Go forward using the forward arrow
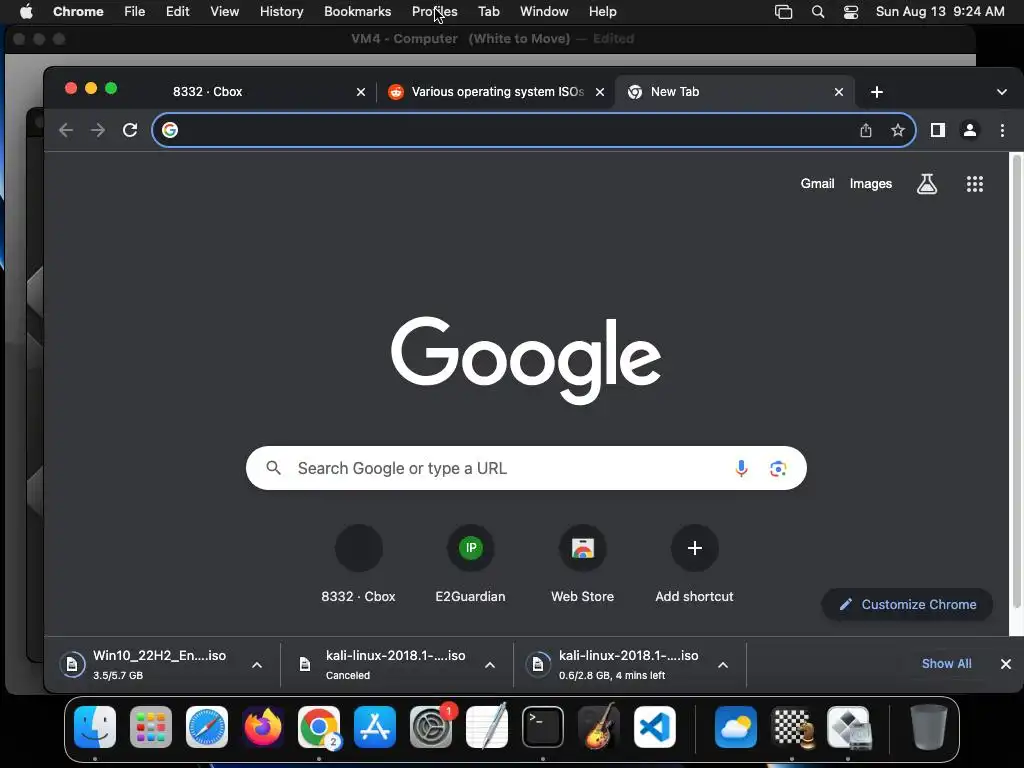This screenshot has height=768, width=1024. point(98,130)
